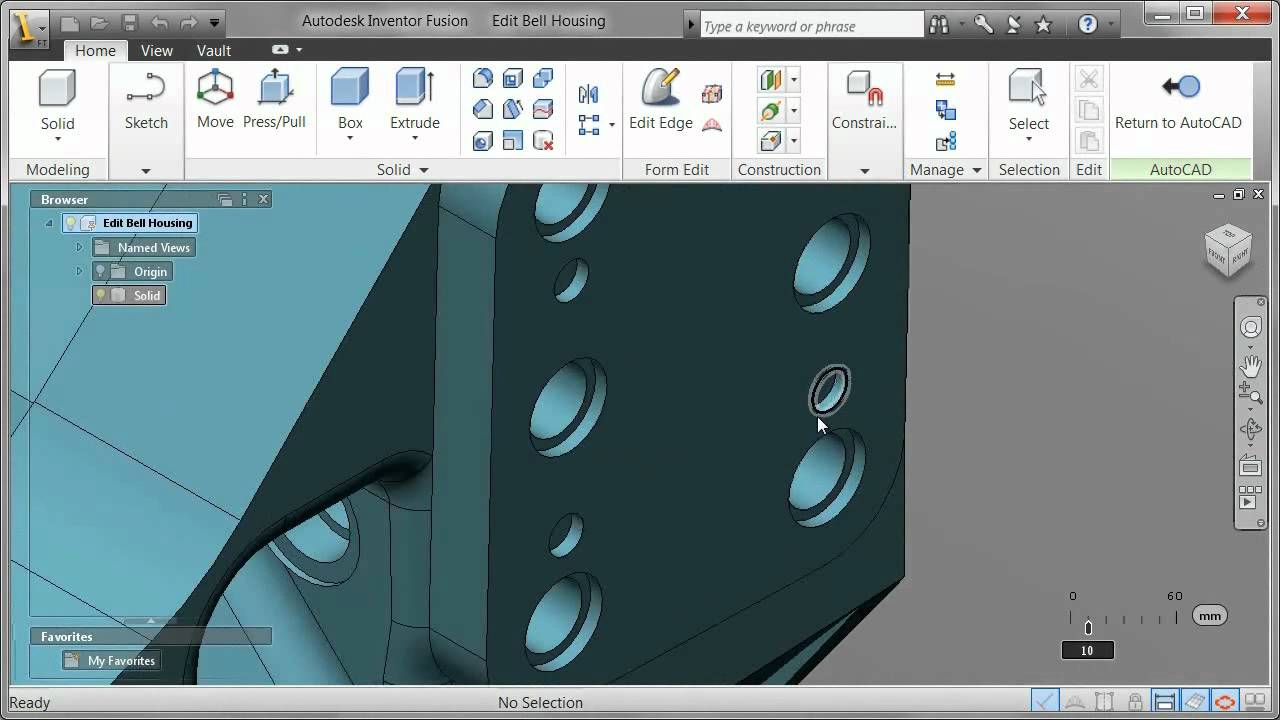The width and height of the screenshot is (1280, 720).
Task: Open the quick access toolbar customize arrow
Action: [214, 22]
